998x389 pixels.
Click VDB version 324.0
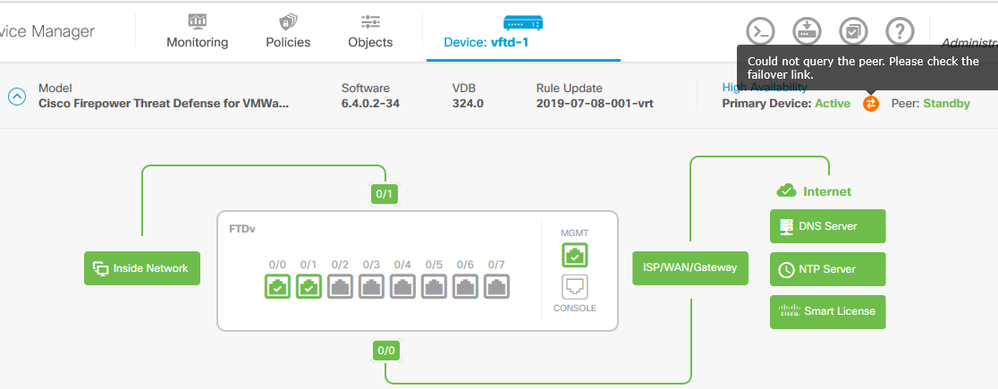click(x=468, y=103)
